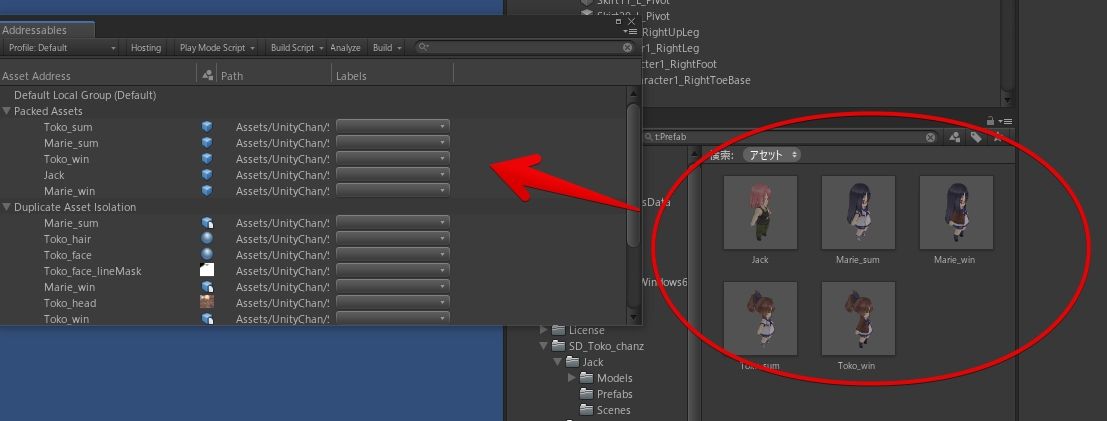Click the prefab cube icon for Toko_sum

click(x=207, y=126)
